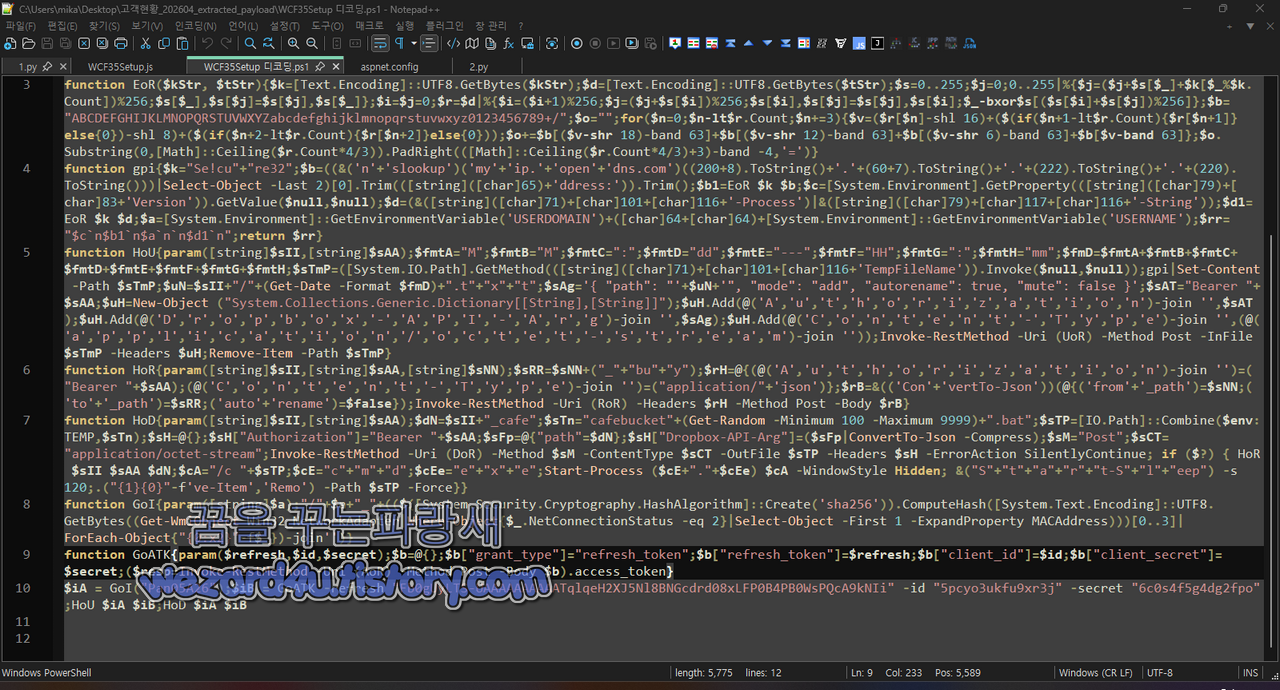Image resolution: width=1280 pixels, height=690 pixels.
Task: Click the Redo arrow icon
Action: [x=226, y=43]
